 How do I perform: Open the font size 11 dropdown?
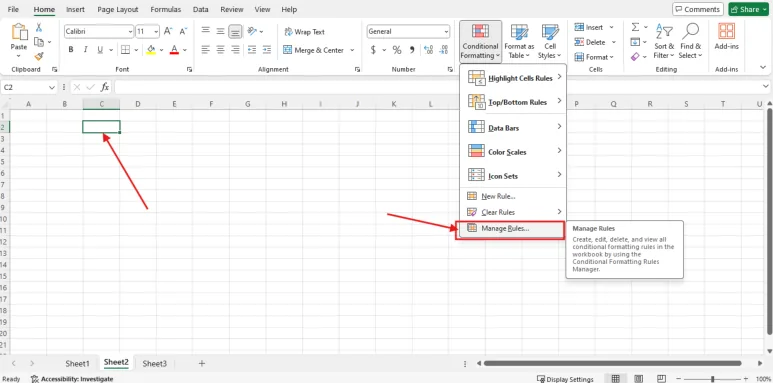[156, 32]
